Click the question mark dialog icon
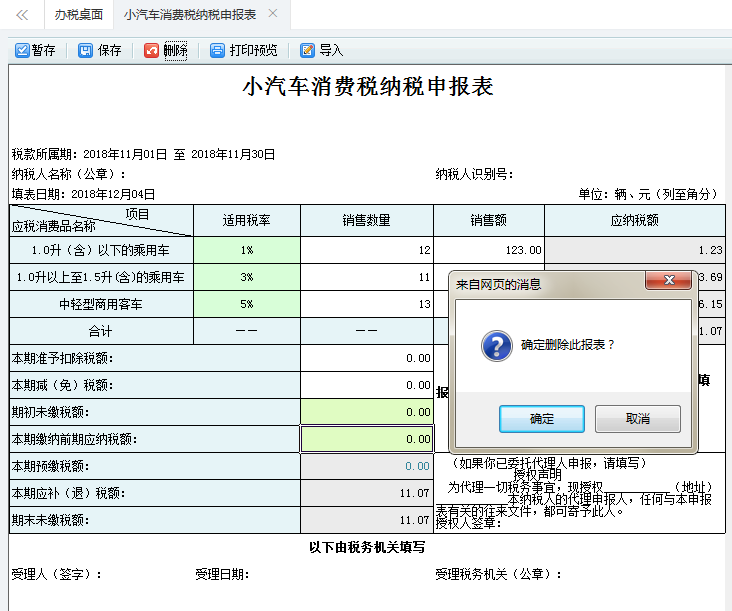This screenshot has height=611, width=732. tap(497, 346)
